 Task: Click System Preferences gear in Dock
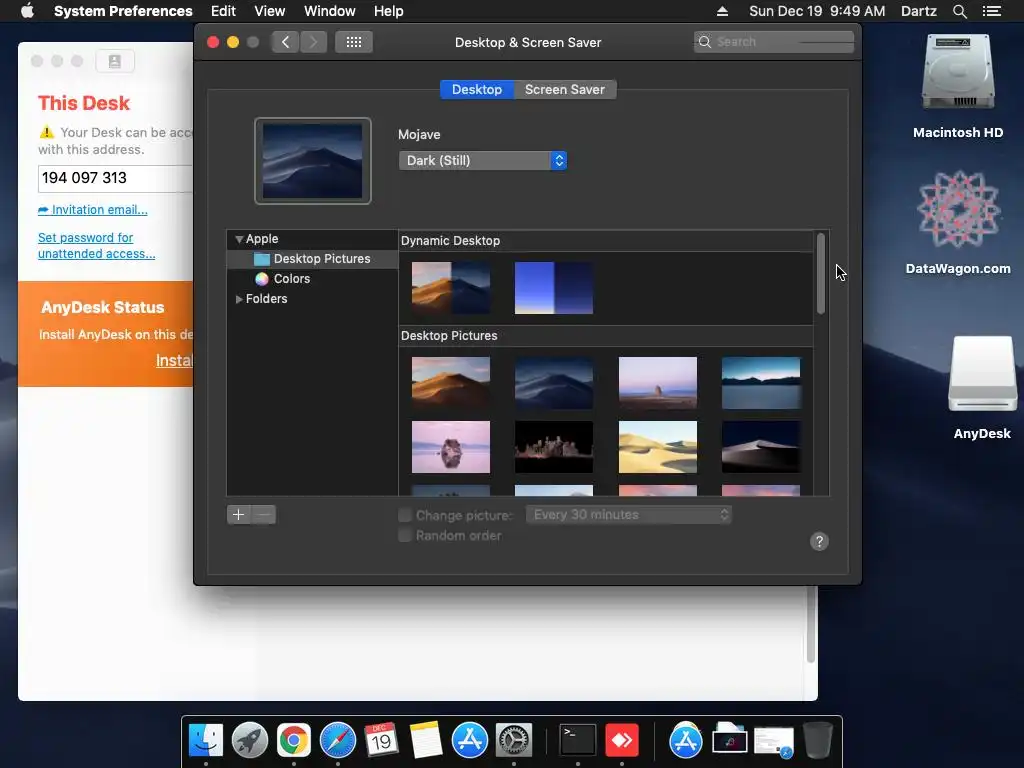click(514, 740)
